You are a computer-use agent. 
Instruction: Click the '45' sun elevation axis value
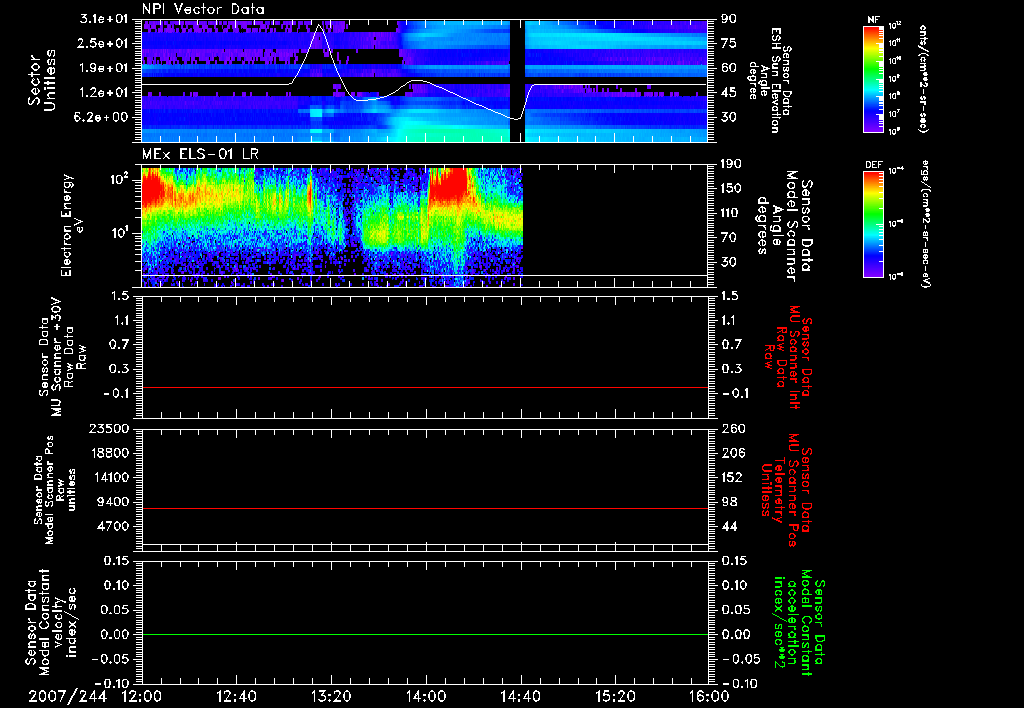tap(729, 92)
